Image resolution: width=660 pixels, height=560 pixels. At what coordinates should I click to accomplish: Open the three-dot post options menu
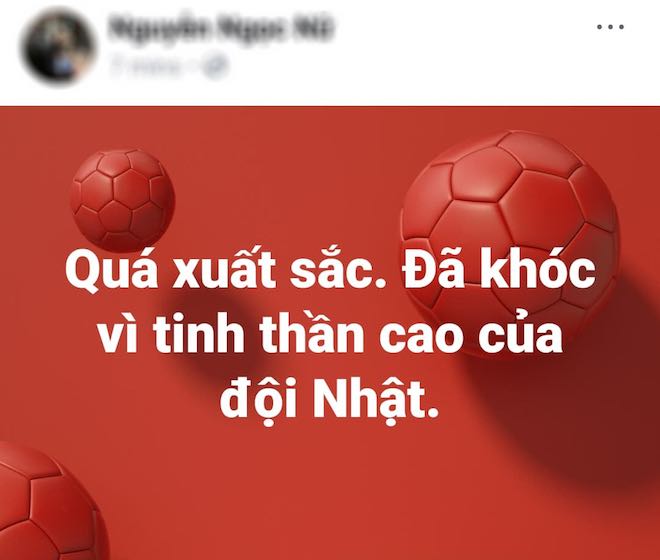610,27
